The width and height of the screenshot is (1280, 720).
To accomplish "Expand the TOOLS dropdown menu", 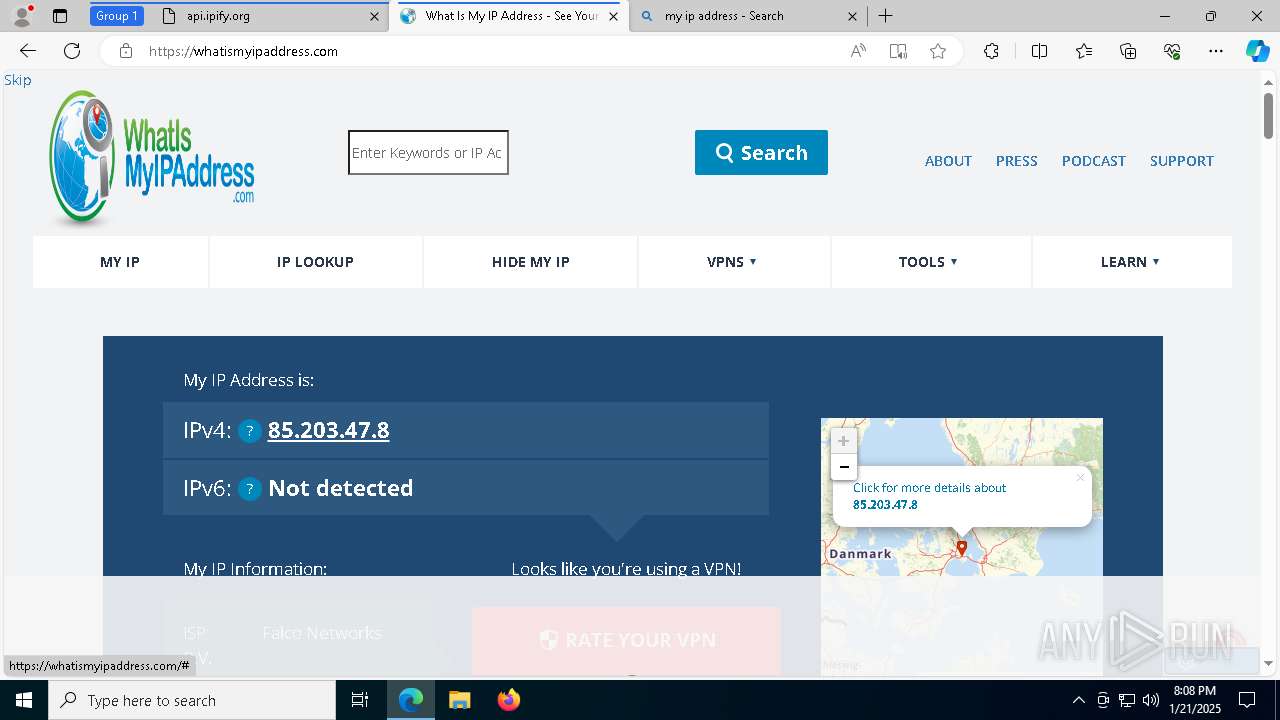I will [x=929, y=262].
